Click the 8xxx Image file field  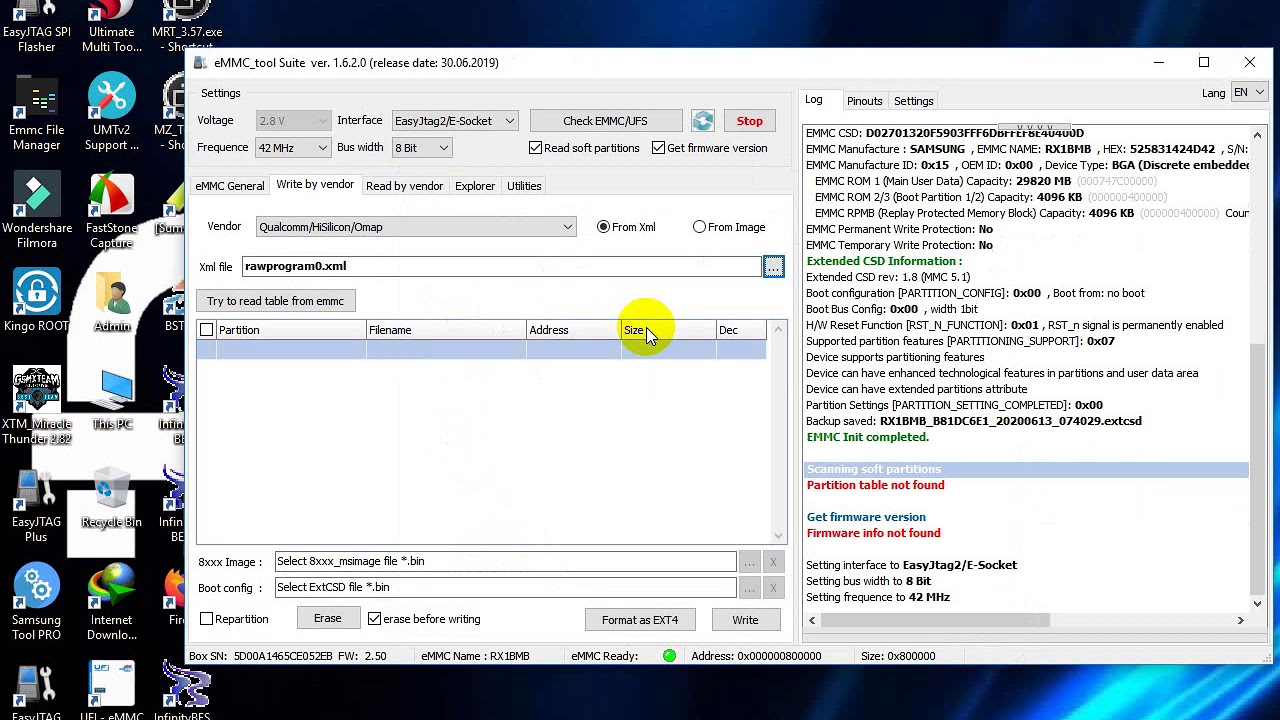pos(505,561)
